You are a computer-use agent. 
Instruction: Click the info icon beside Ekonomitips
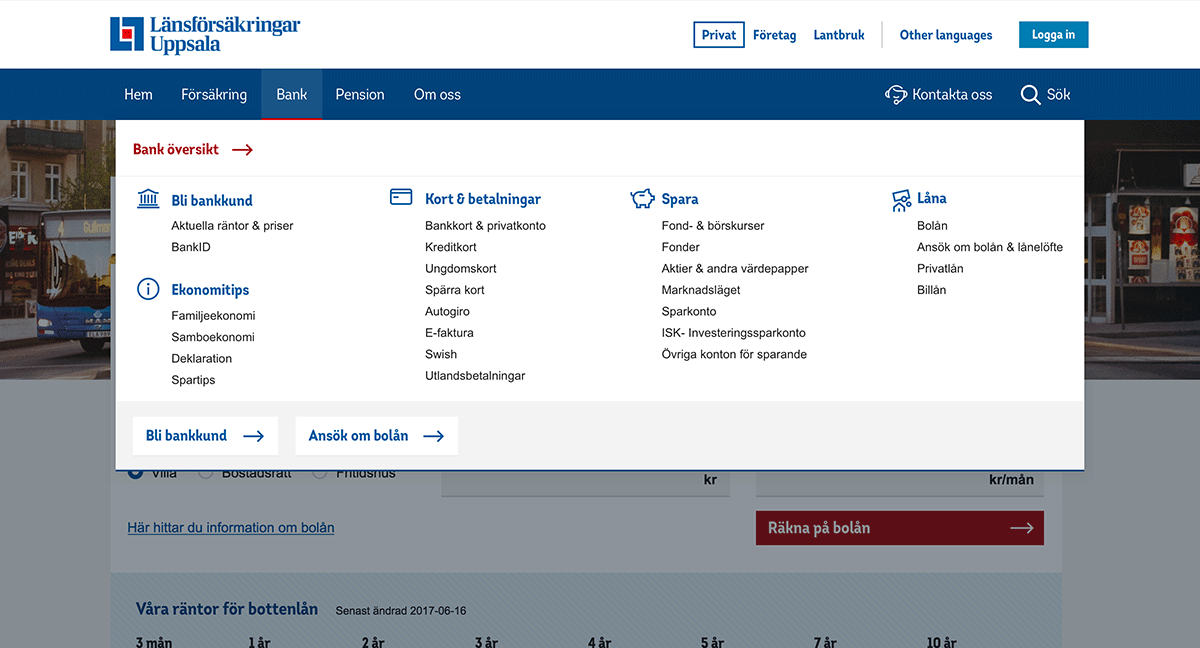pos(148,288)
